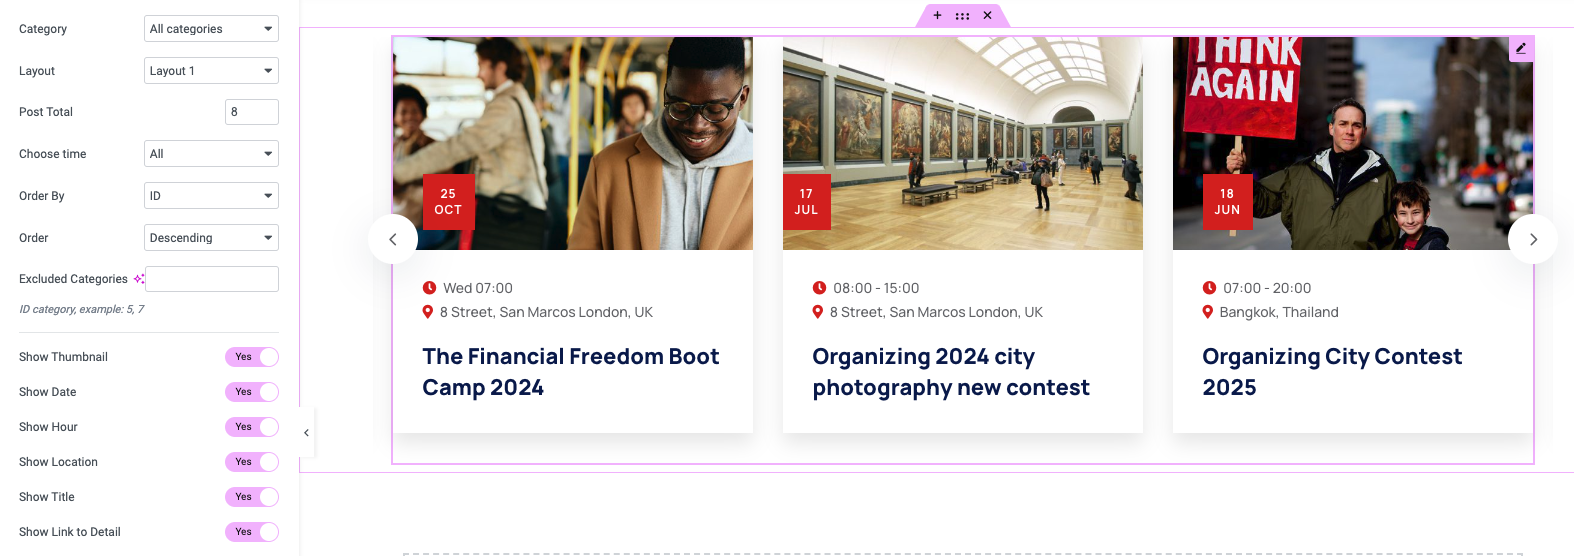This screenshot has height=556, width=1574.
Task: Disable the Show Date switch
Action: click(252, 392)
